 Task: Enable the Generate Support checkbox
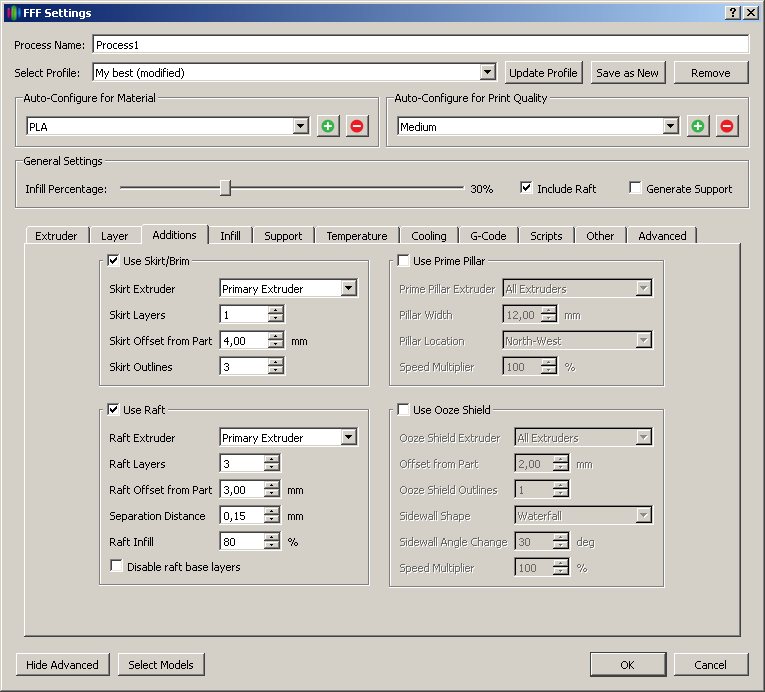635,188
